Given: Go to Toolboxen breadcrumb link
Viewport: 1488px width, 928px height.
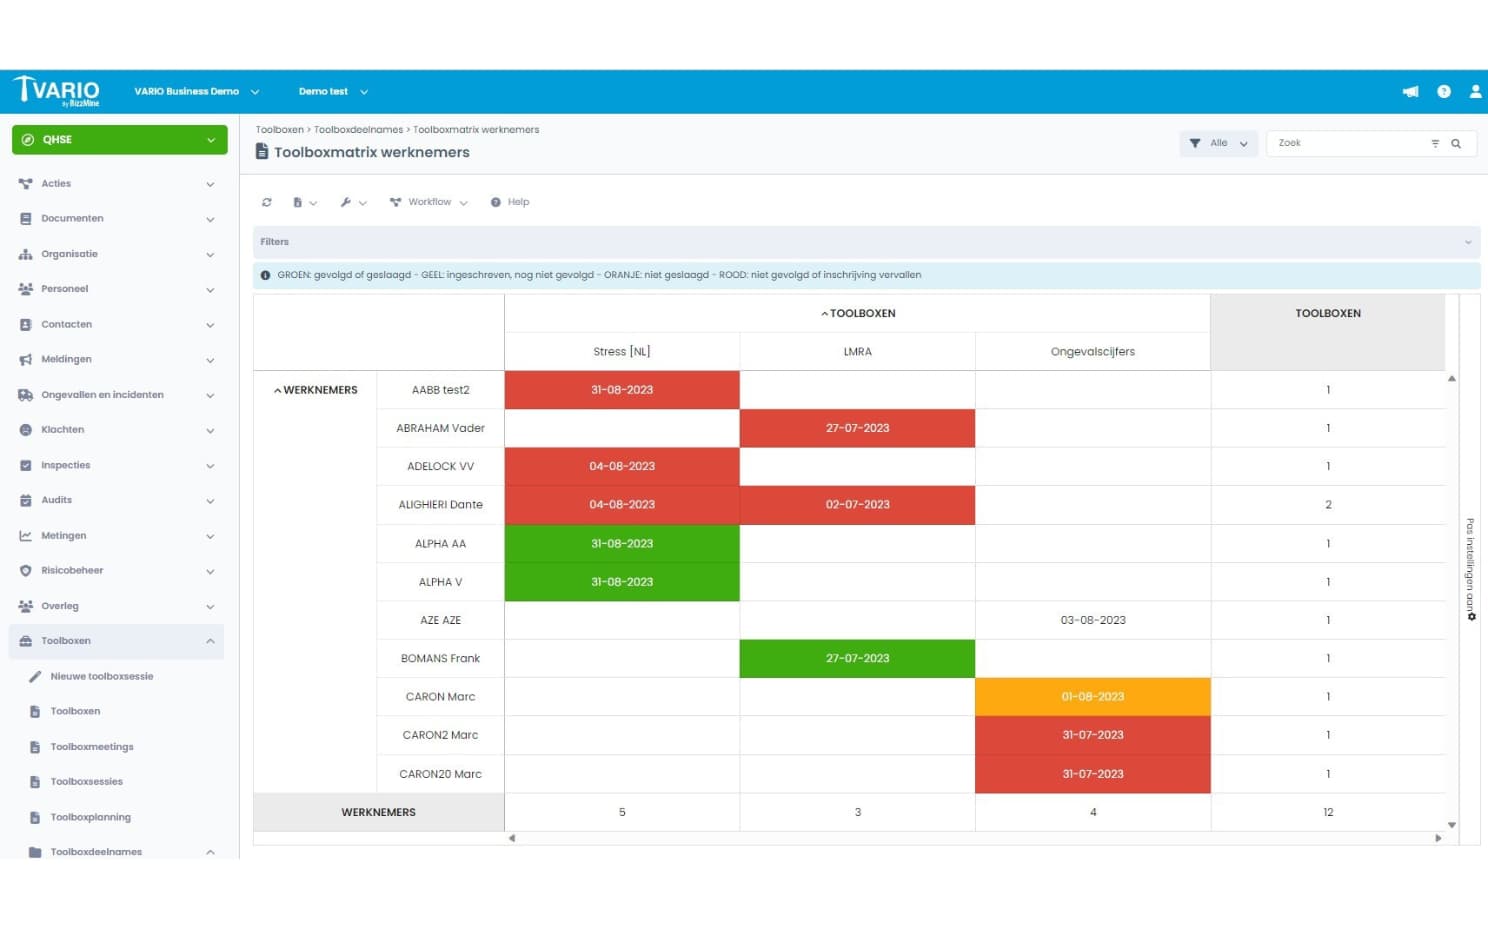Looking at the screenshot, I should click(280, 130).
